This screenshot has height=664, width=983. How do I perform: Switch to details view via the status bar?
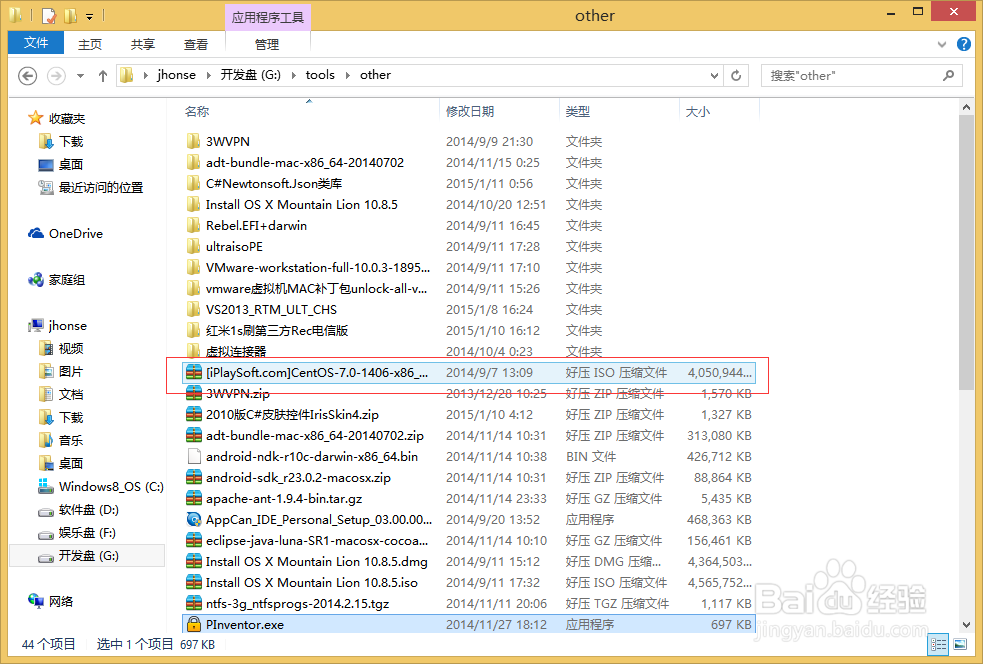tap(938, 644)
